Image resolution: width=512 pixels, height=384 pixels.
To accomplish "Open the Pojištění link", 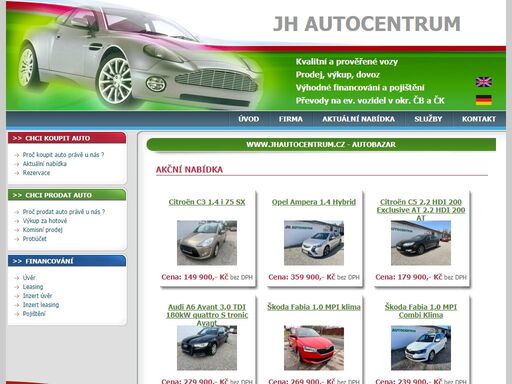I will (34, 314).
